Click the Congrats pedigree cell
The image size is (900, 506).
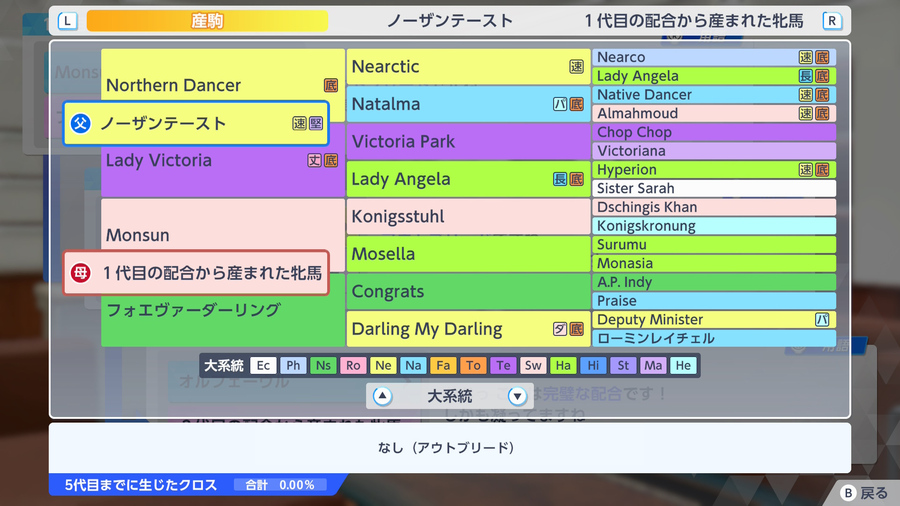(468, 291)
